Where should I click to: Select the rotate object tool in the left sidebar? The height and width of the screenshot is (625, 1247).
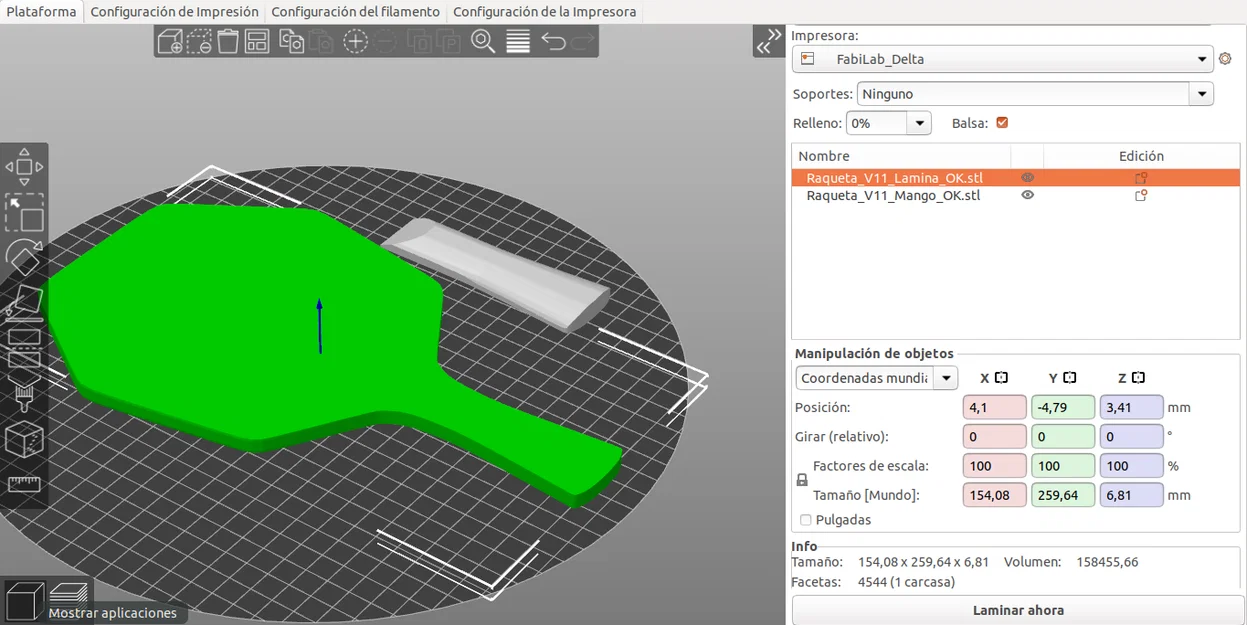(x=23, y=258)
